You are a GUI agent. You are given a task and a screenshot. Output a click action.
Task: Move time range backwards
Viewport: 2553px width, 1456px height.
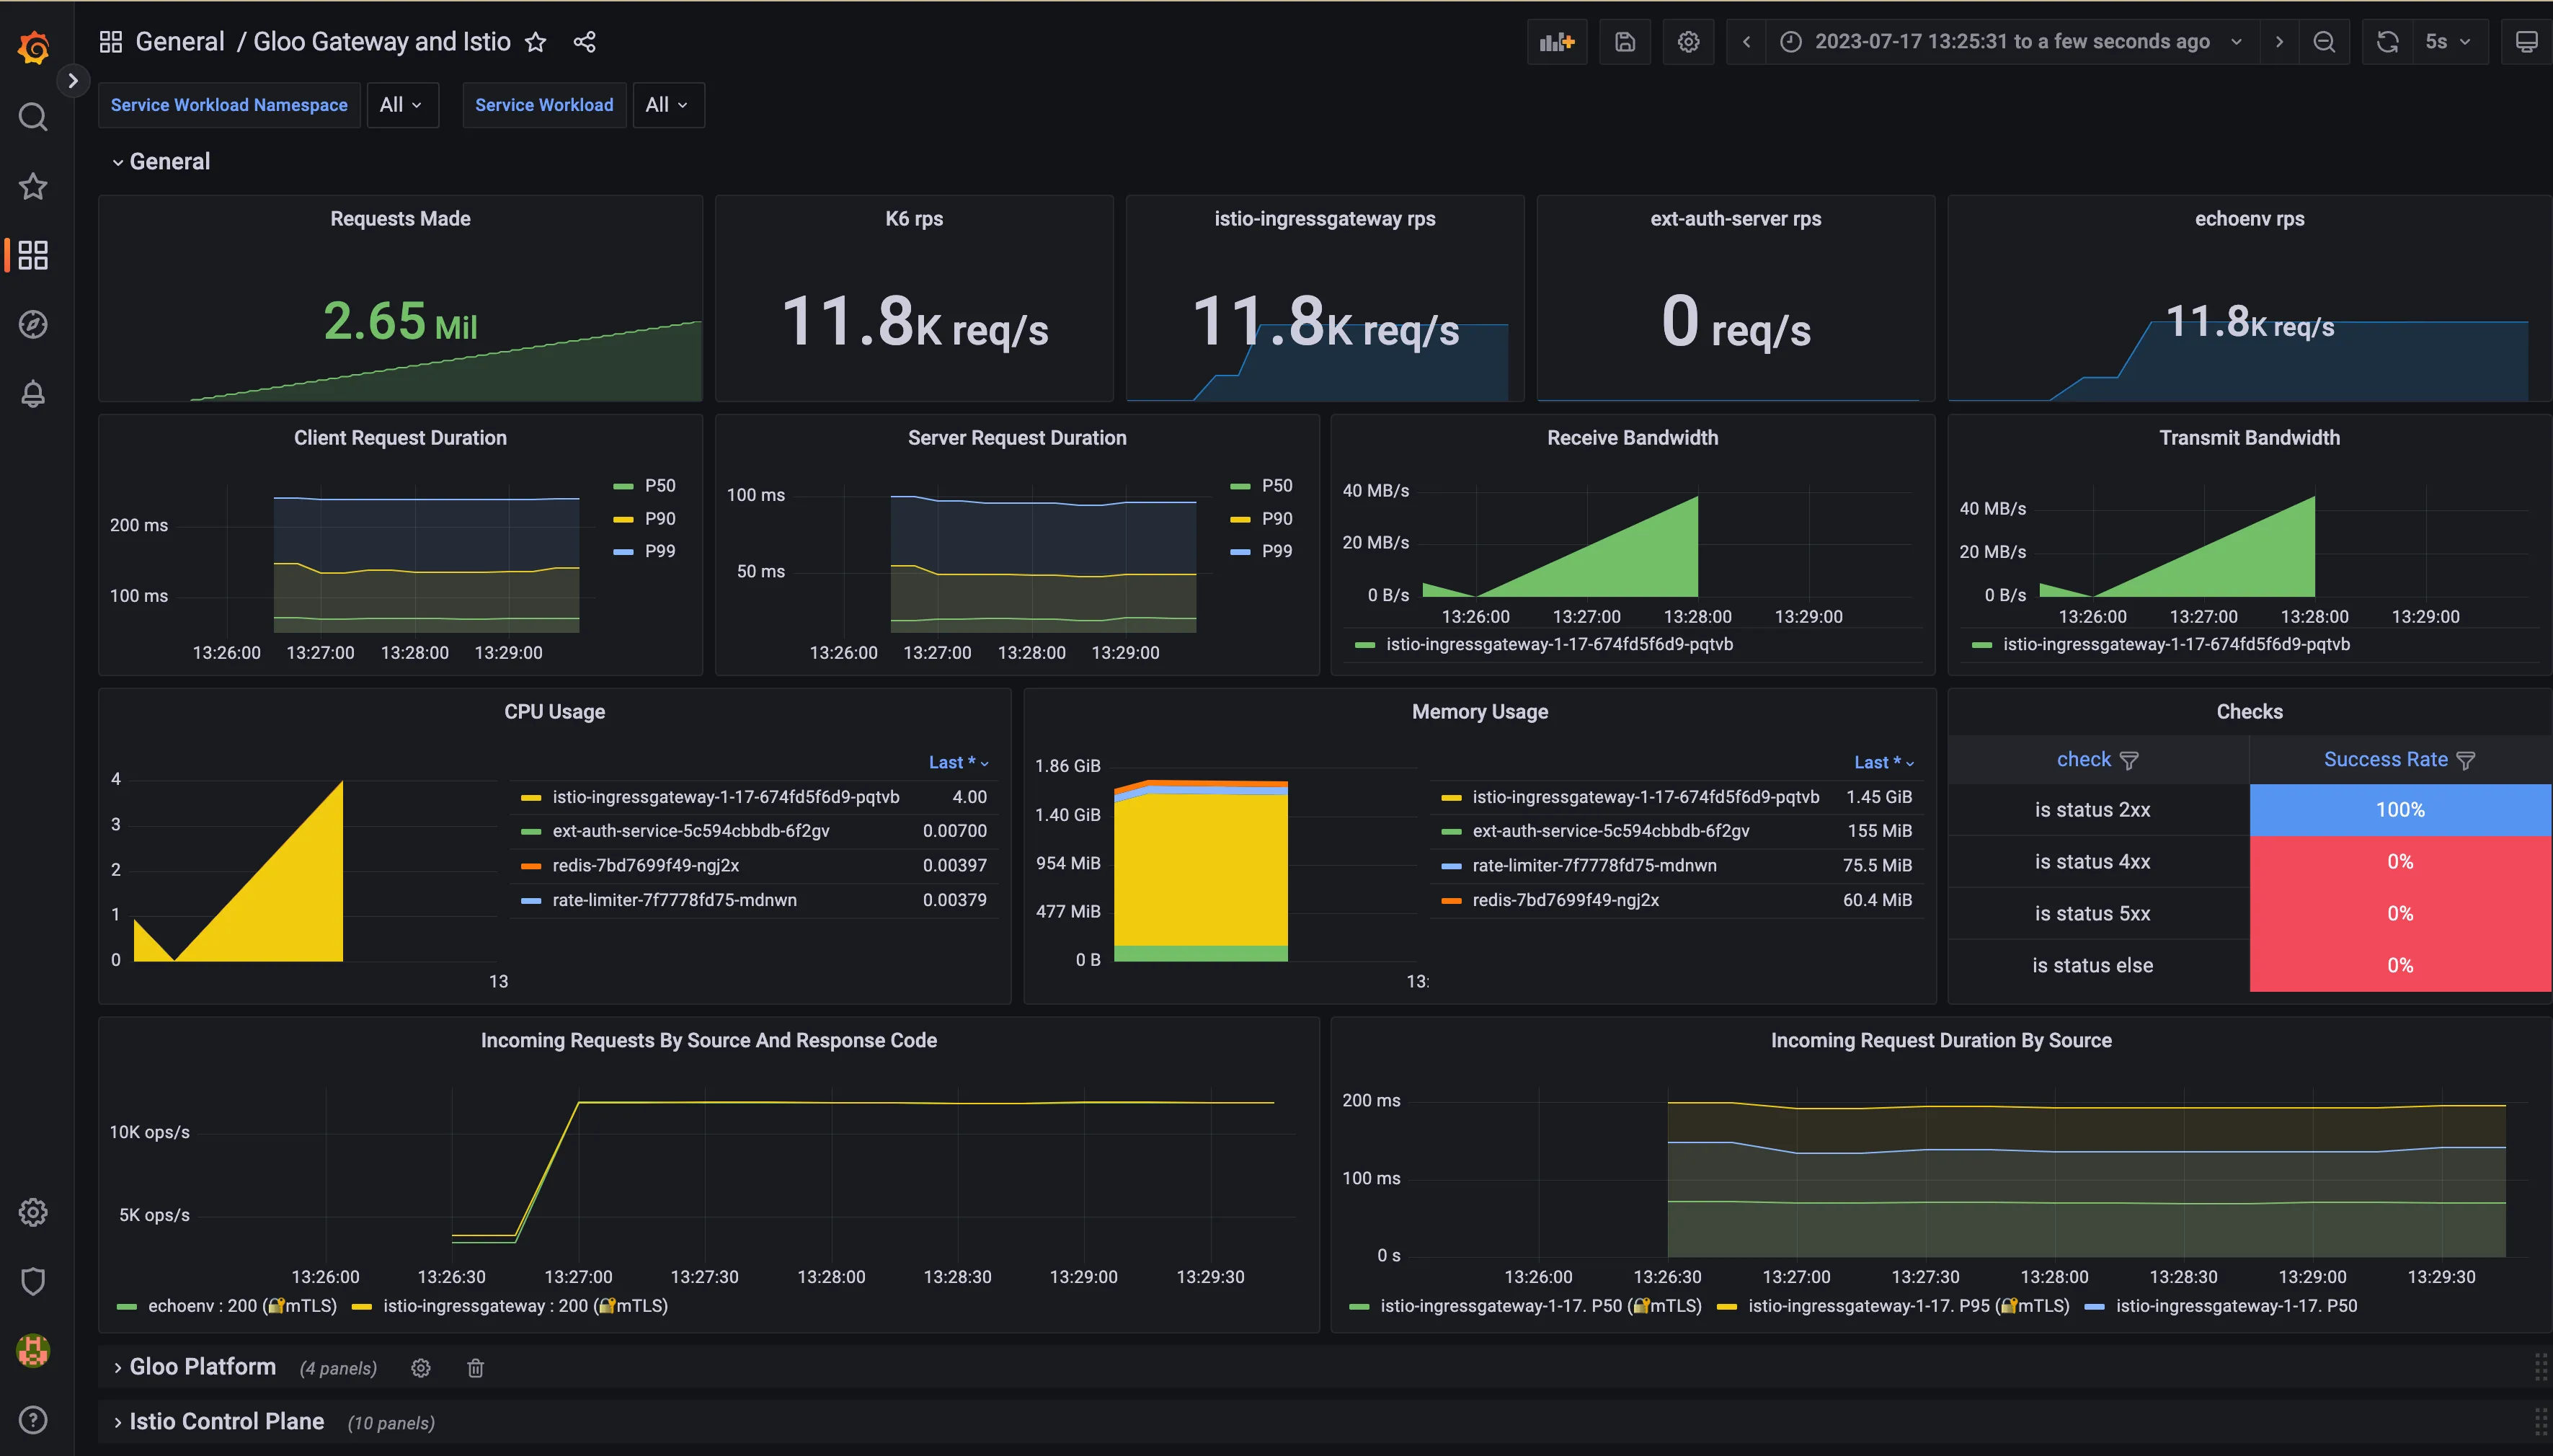coord(1746,42)
